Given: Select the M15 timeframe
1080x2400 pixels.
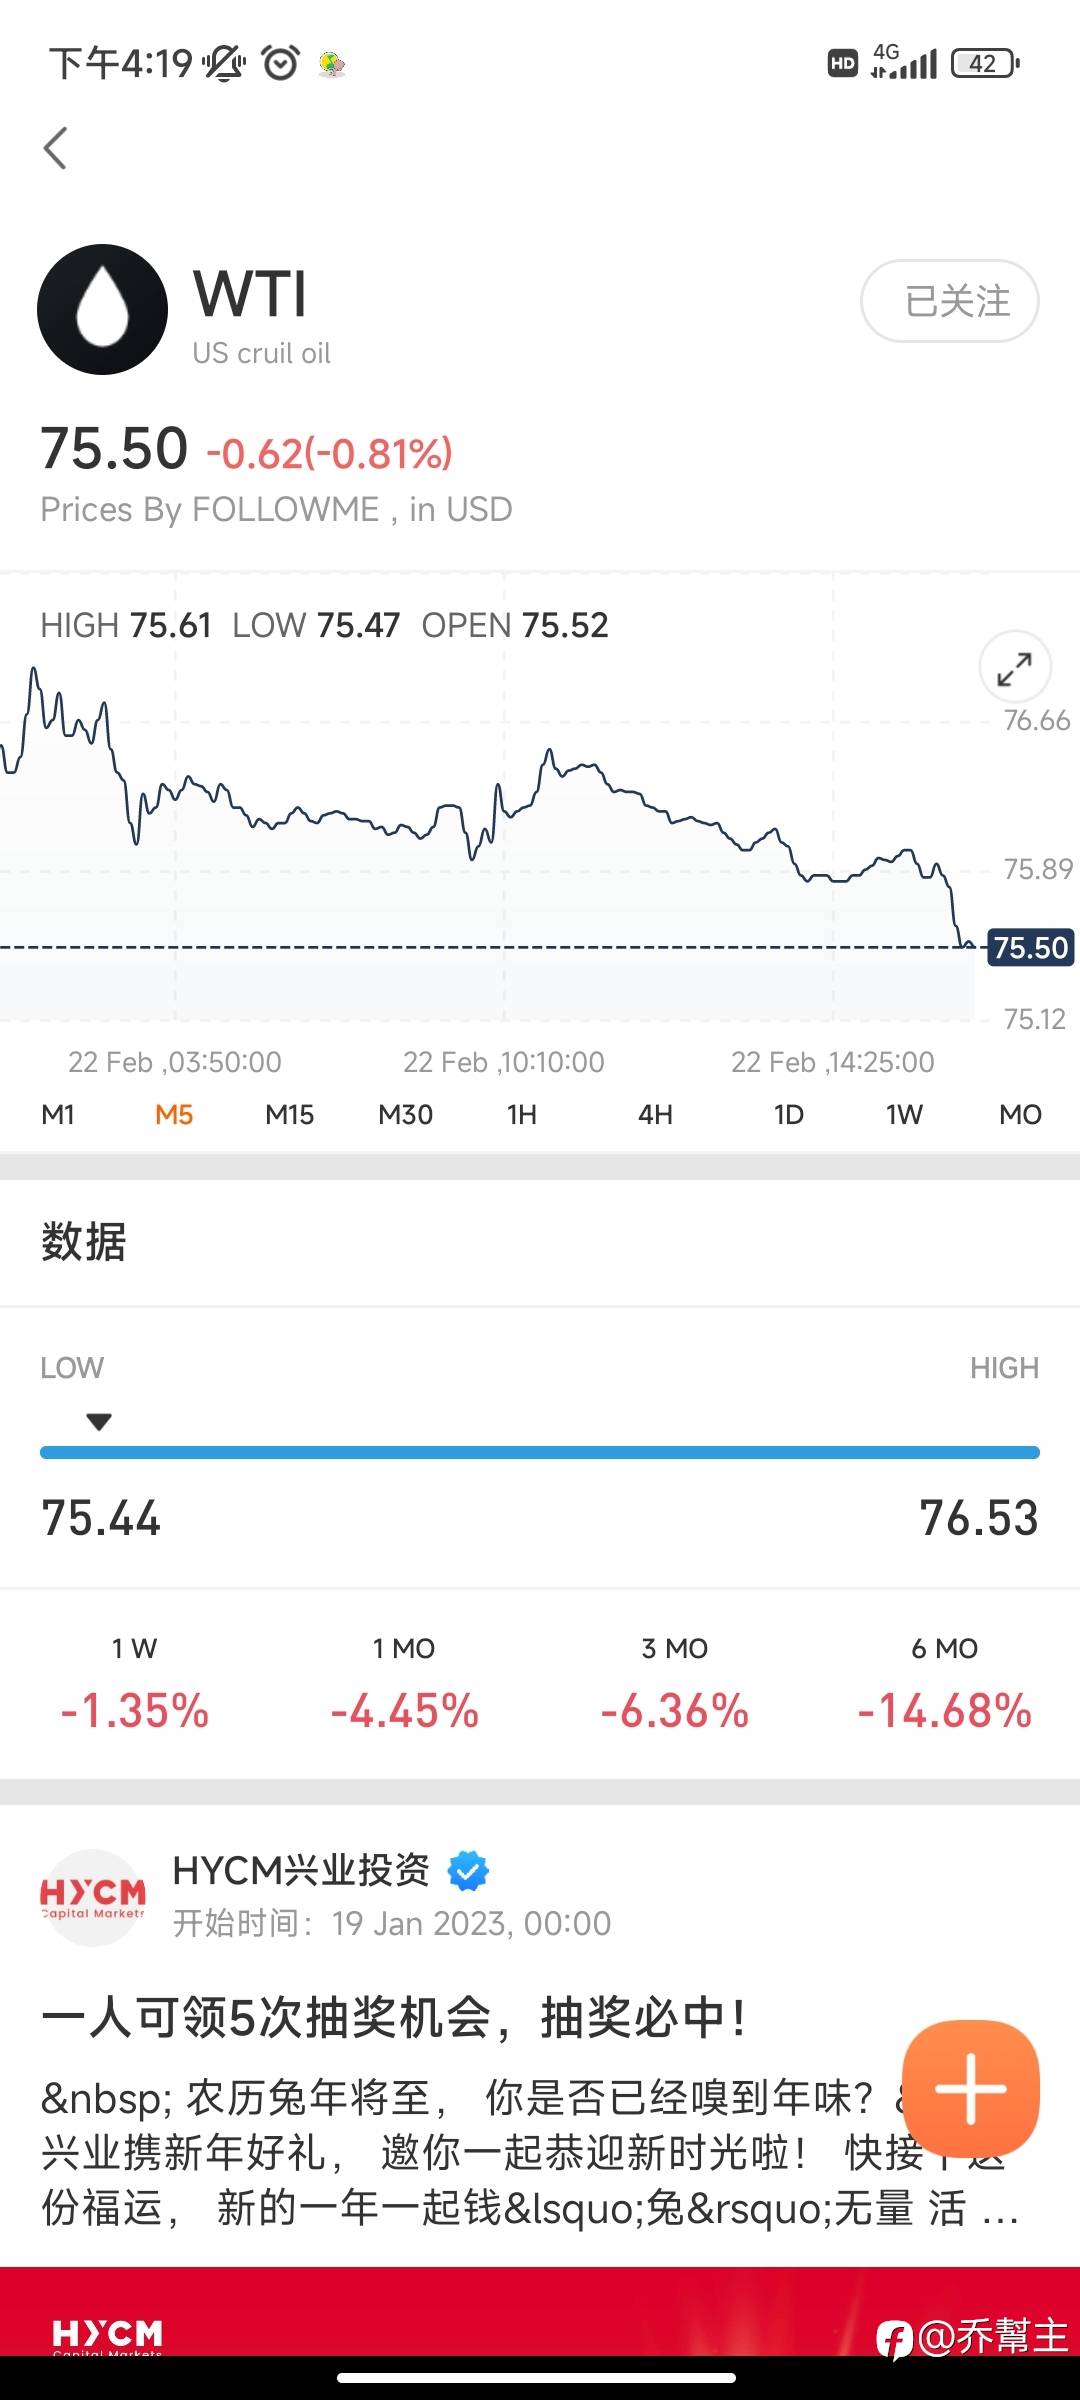Looking at the screenshot, I should (289, 1114).
